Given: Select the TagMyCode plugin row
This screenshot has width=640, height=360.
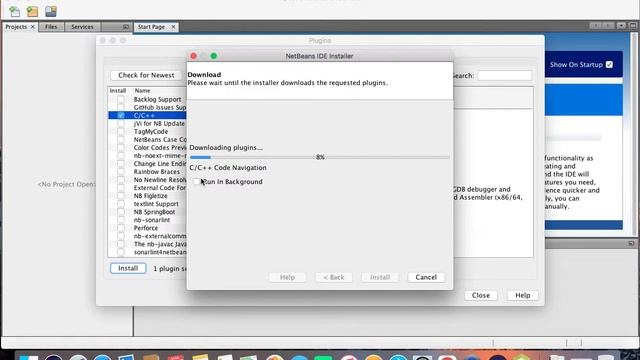Looking at the screenshot, I should pyautogui.click(x=147, y=131).
